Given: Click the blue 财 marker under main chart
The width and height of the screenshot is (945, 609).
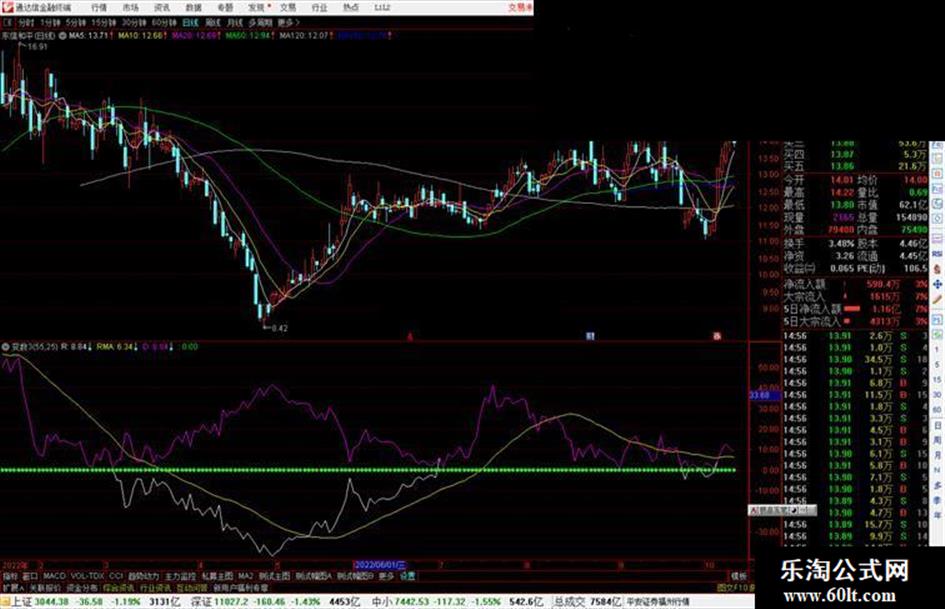Looking at the screenshot, I should (591, 336).
